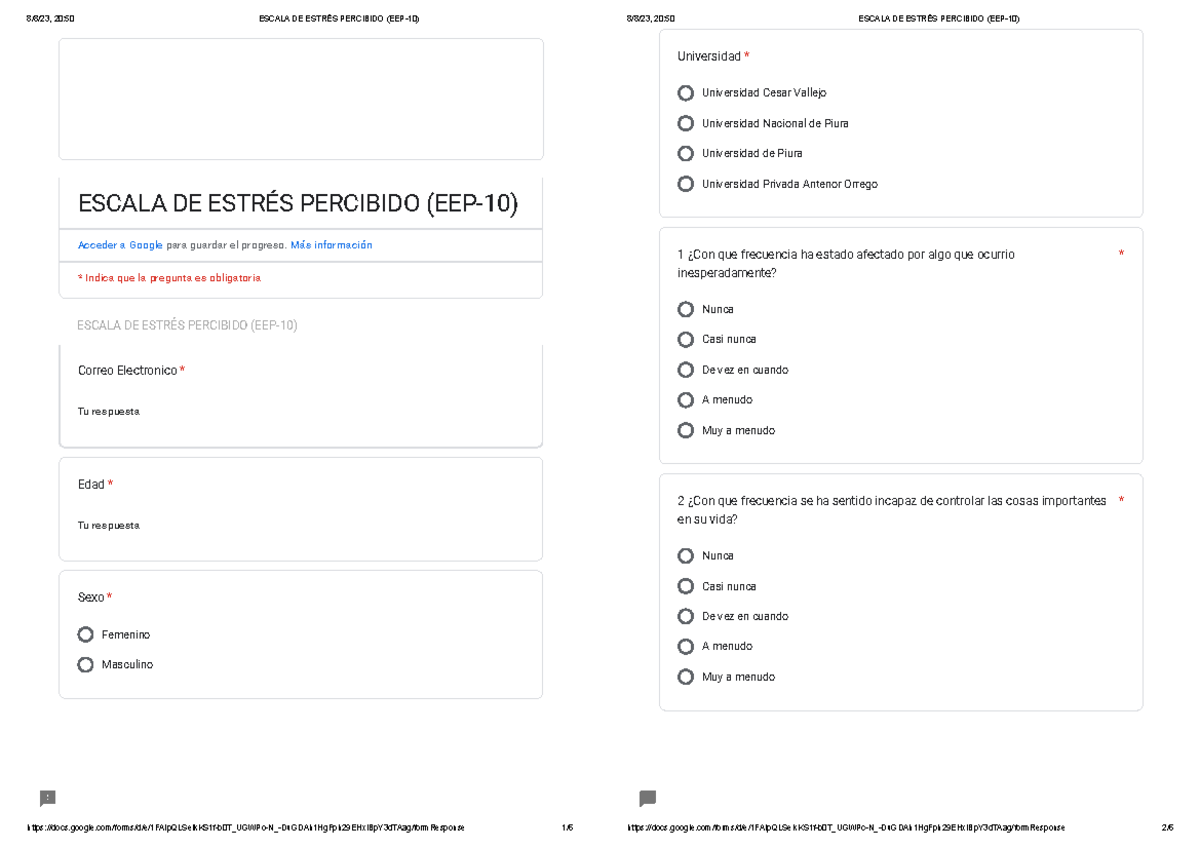
Task: Click the 'Edad' question label
Action: 91,485
